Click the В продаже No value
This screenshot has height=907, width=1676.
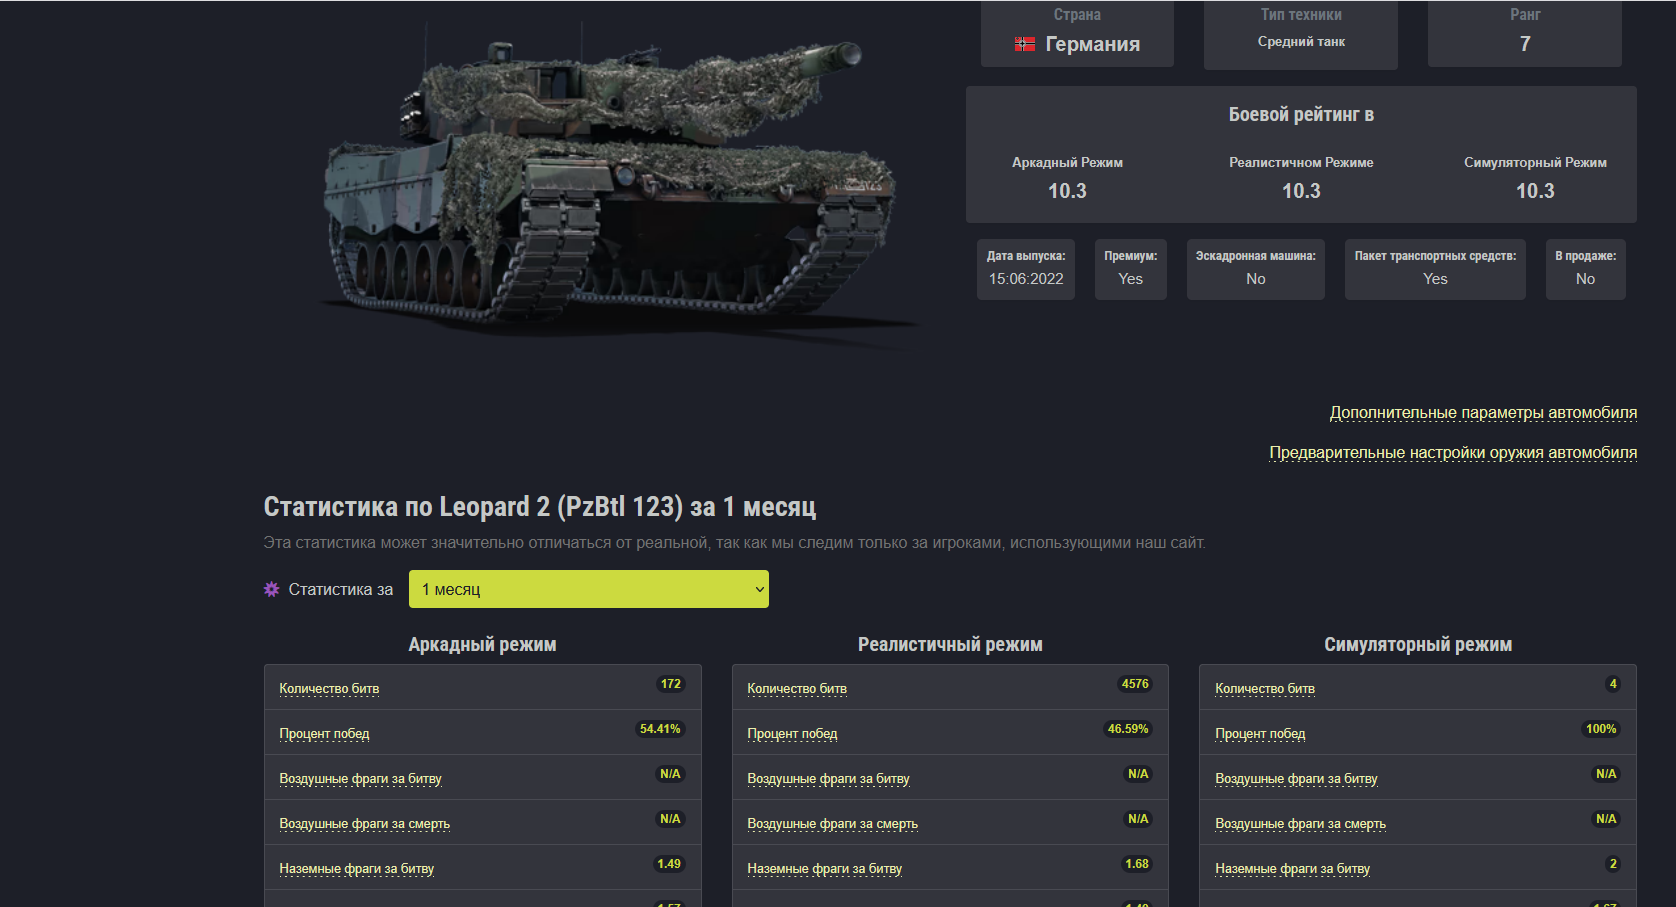[1586, 279]
